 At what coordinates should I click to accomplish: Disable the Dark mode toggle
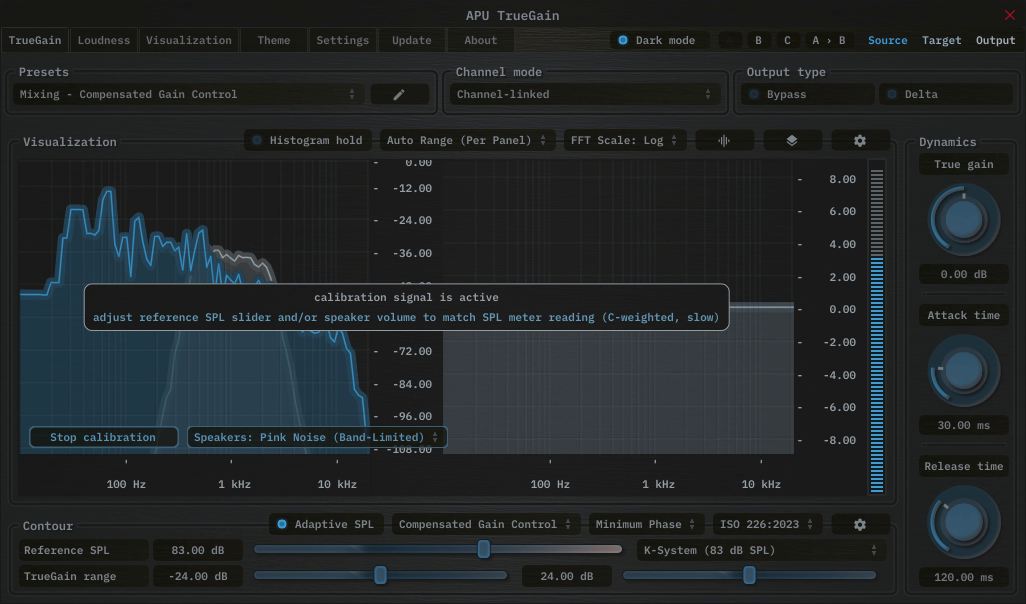623,41
